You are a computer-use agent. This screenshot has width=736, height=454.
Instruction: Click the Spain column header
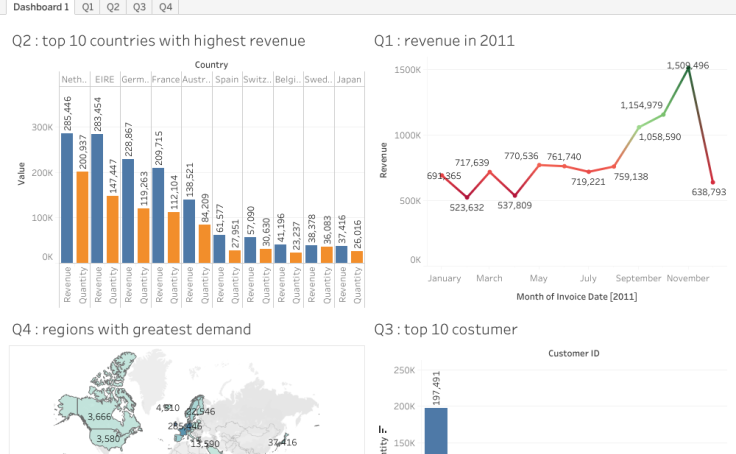tap(226, 79)
